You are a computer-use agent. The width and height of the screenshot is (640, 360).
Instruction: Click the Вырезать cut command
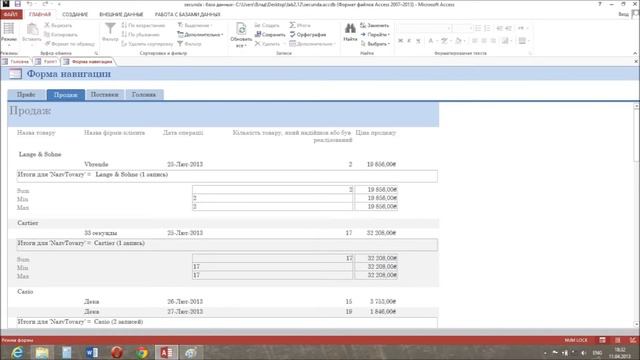[x=58, y=25]
